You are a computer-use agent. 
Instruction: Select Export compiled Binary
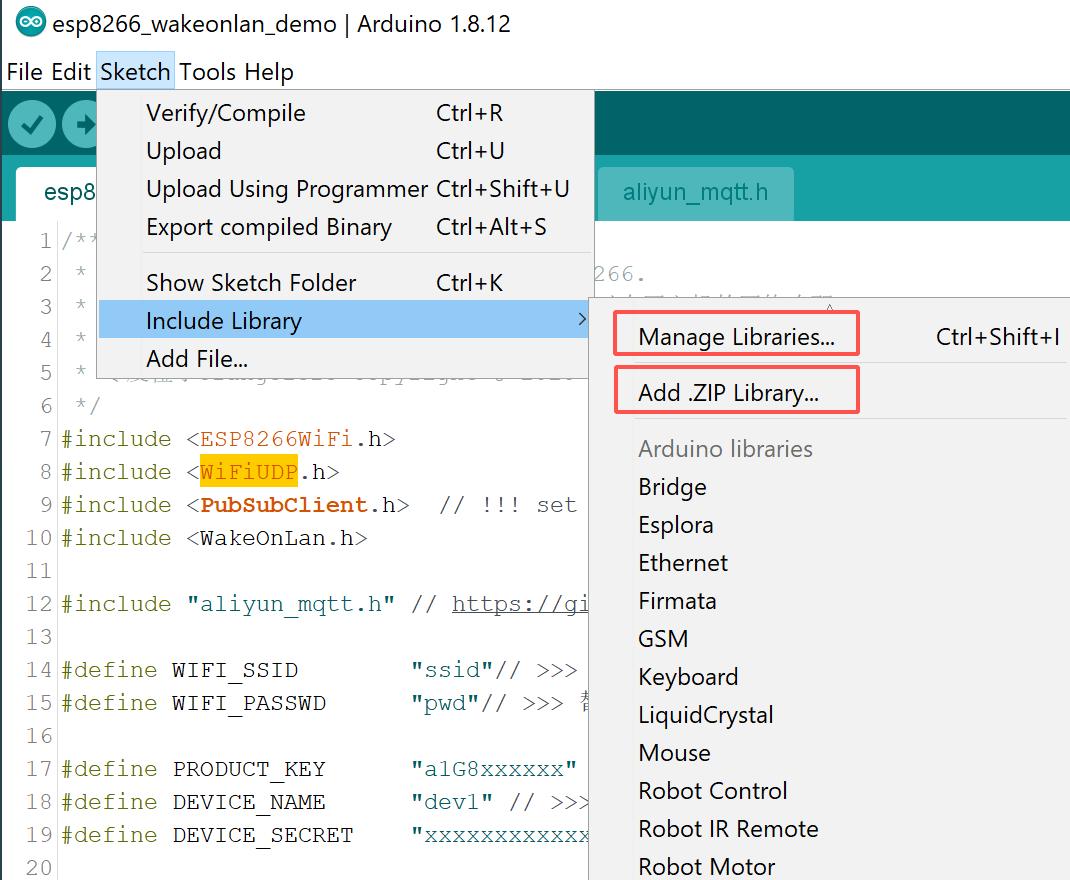269,227
